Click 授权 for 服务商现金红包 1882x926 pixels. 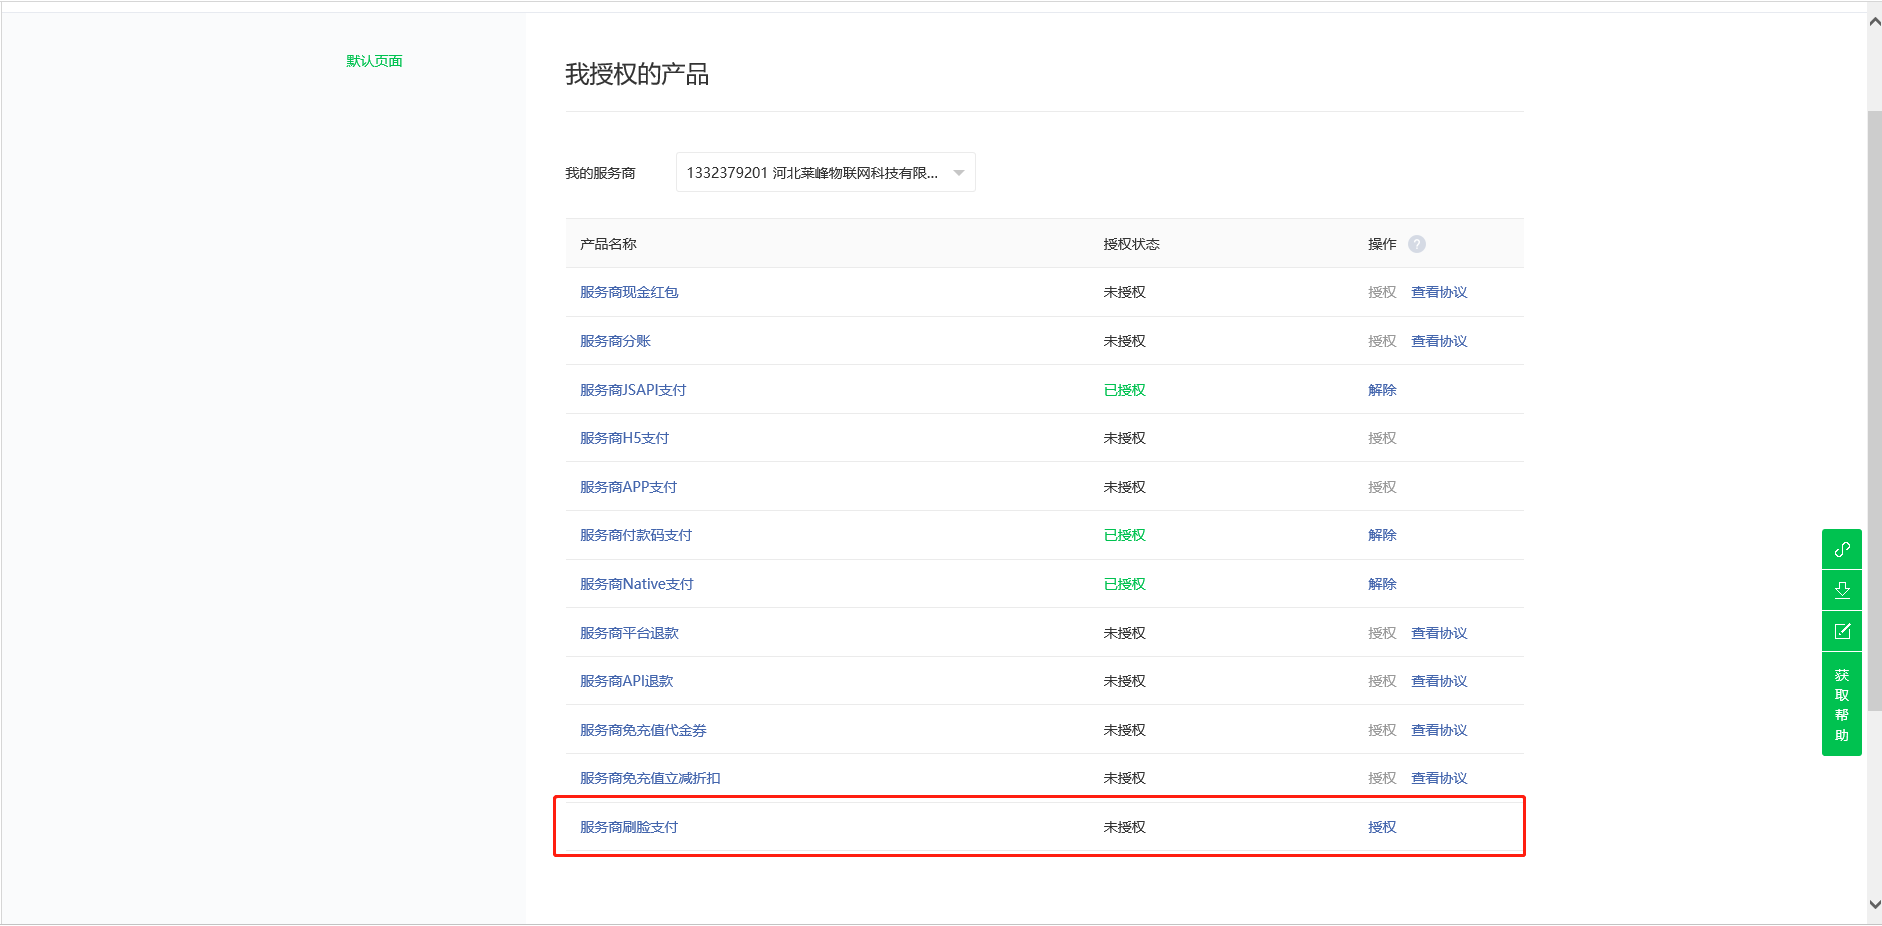[1382, 292]
